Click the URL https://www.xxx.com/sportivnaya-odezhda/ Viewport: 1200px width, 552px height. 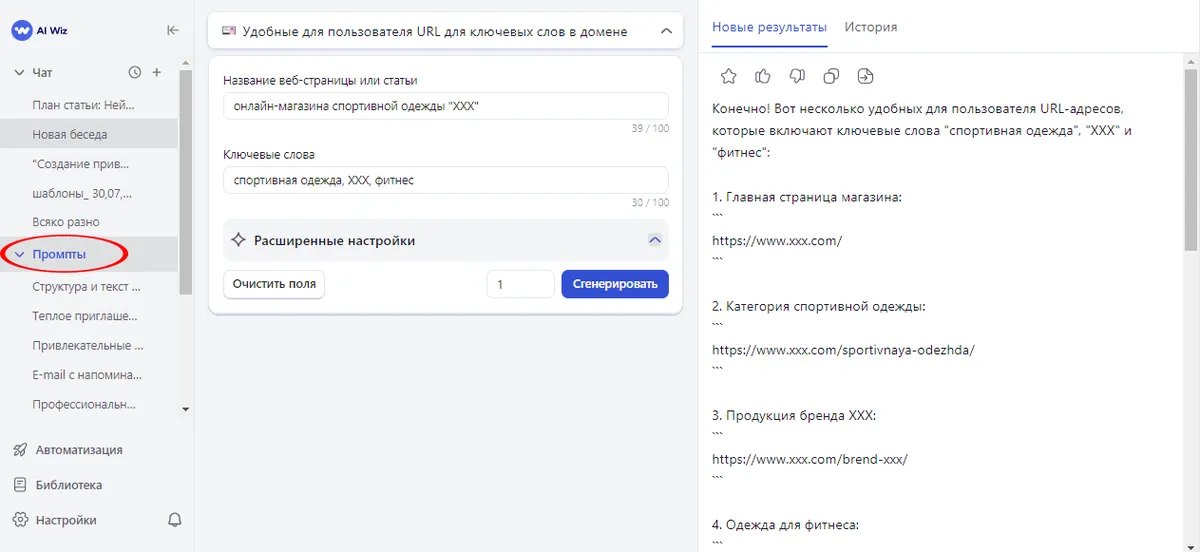[843, 350]
